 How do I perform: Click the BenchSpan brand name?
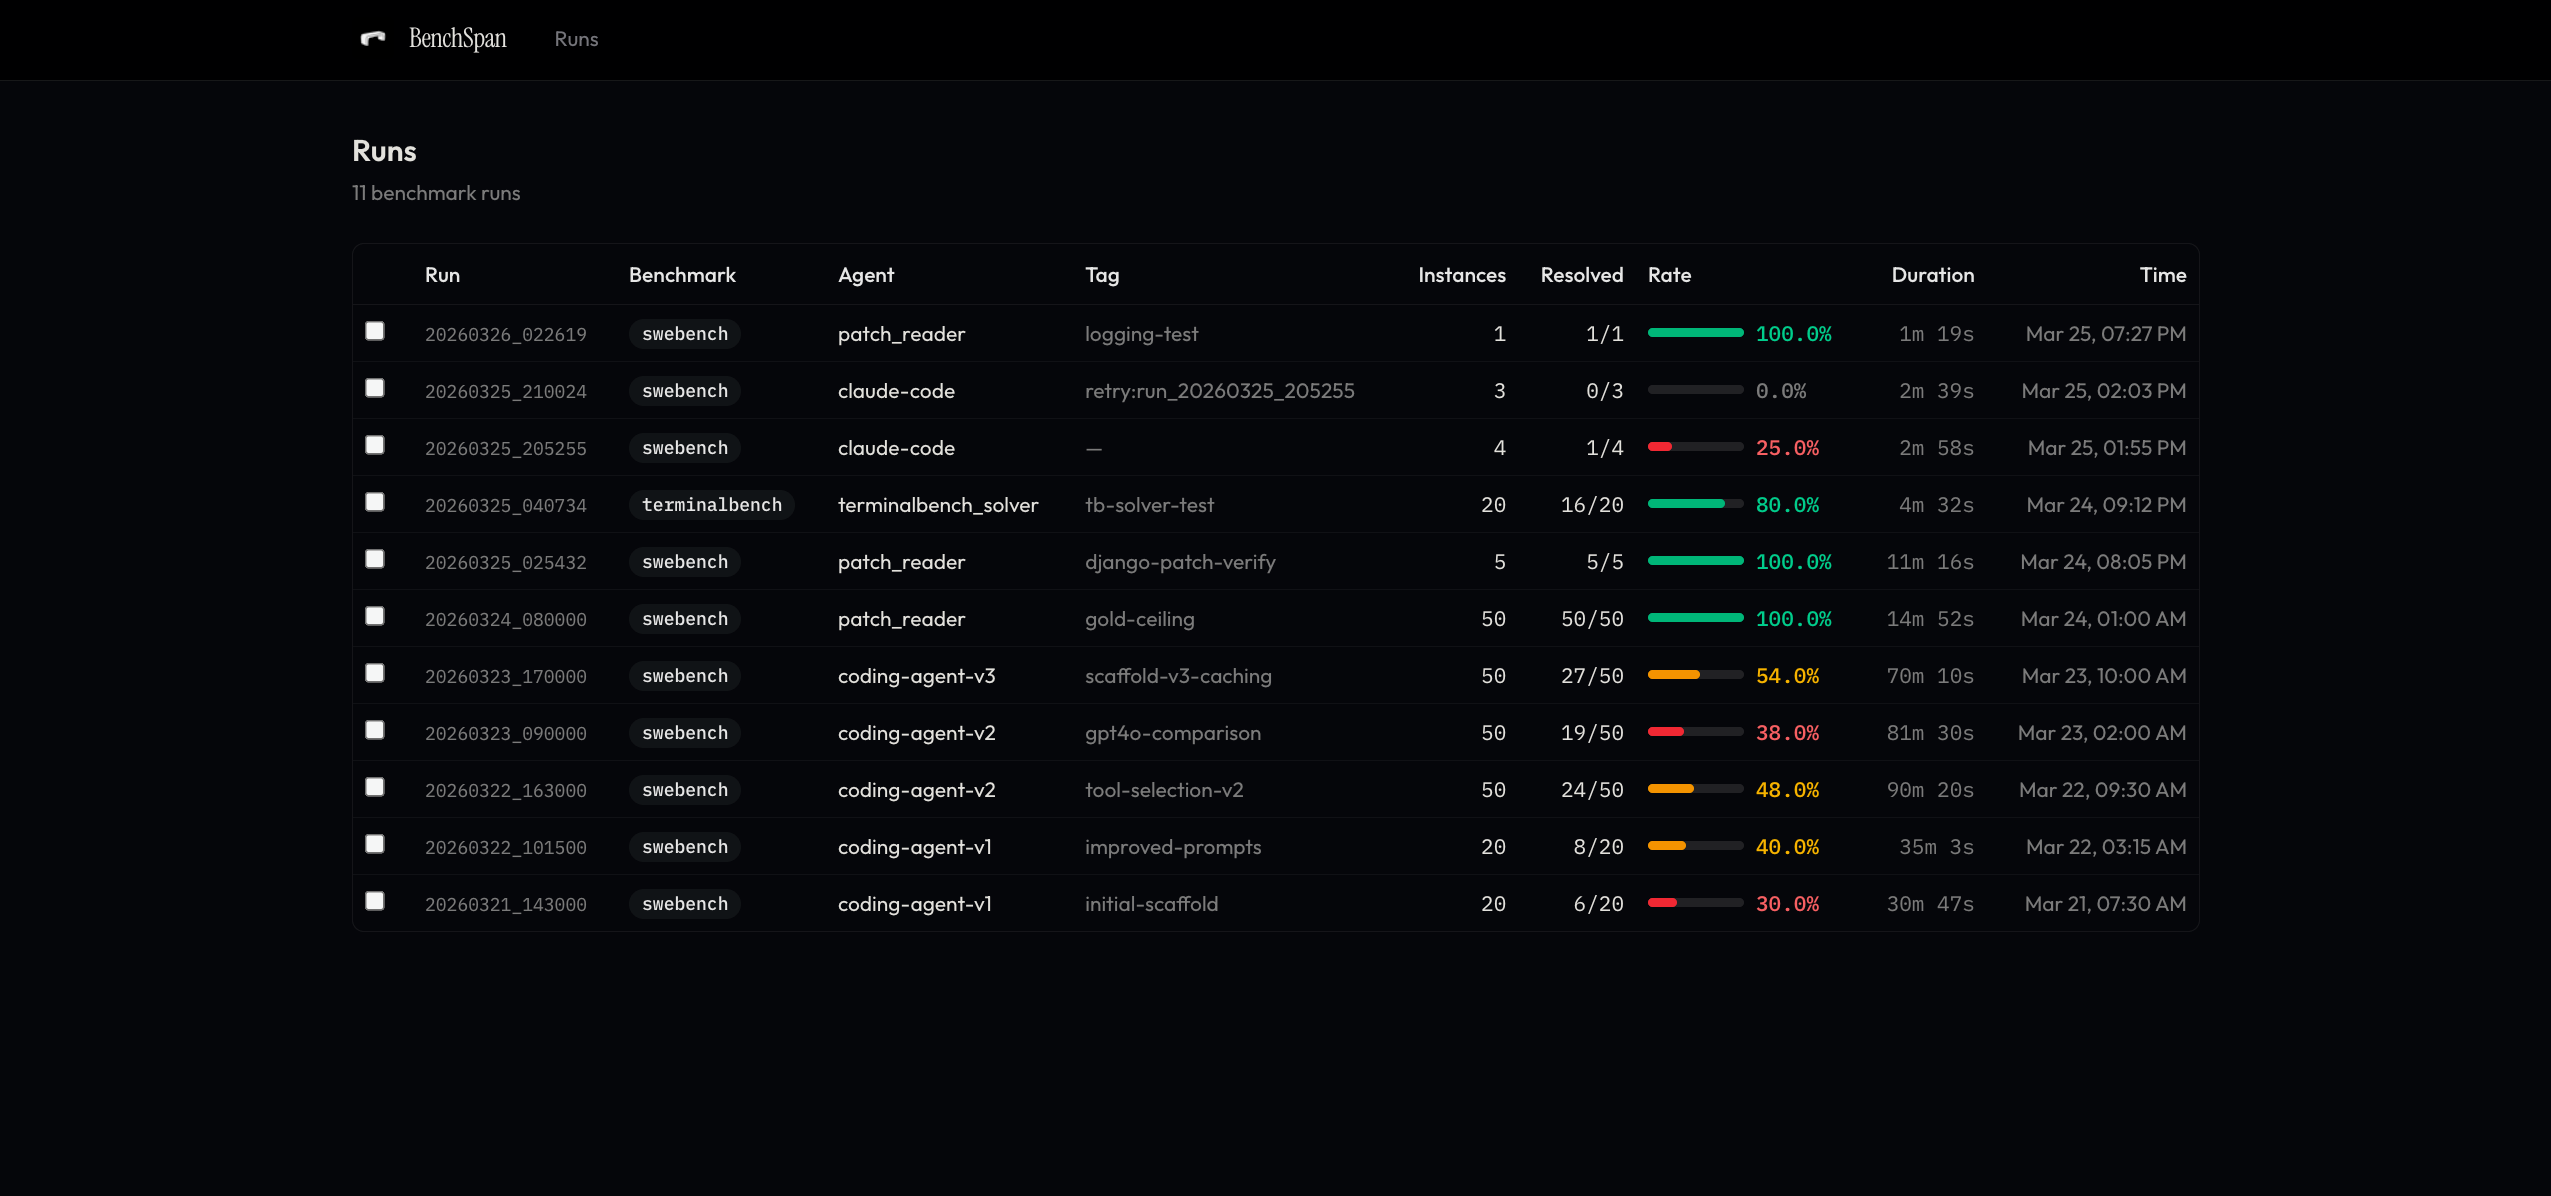point(457,39)
